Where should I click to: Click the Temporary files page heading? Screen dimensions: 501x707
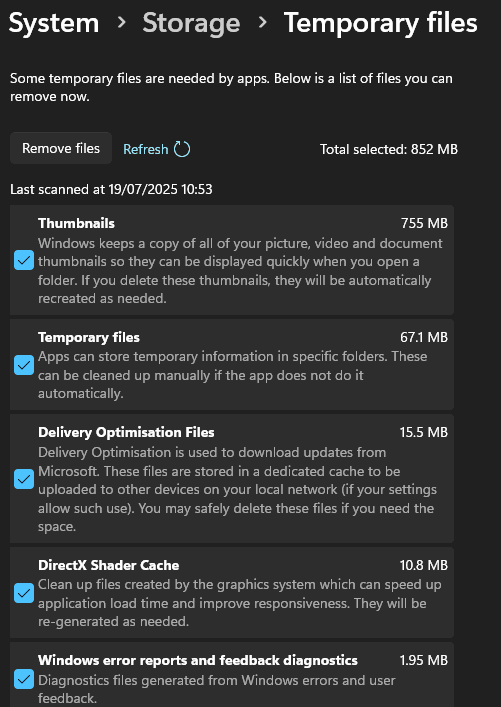point(381,23)
